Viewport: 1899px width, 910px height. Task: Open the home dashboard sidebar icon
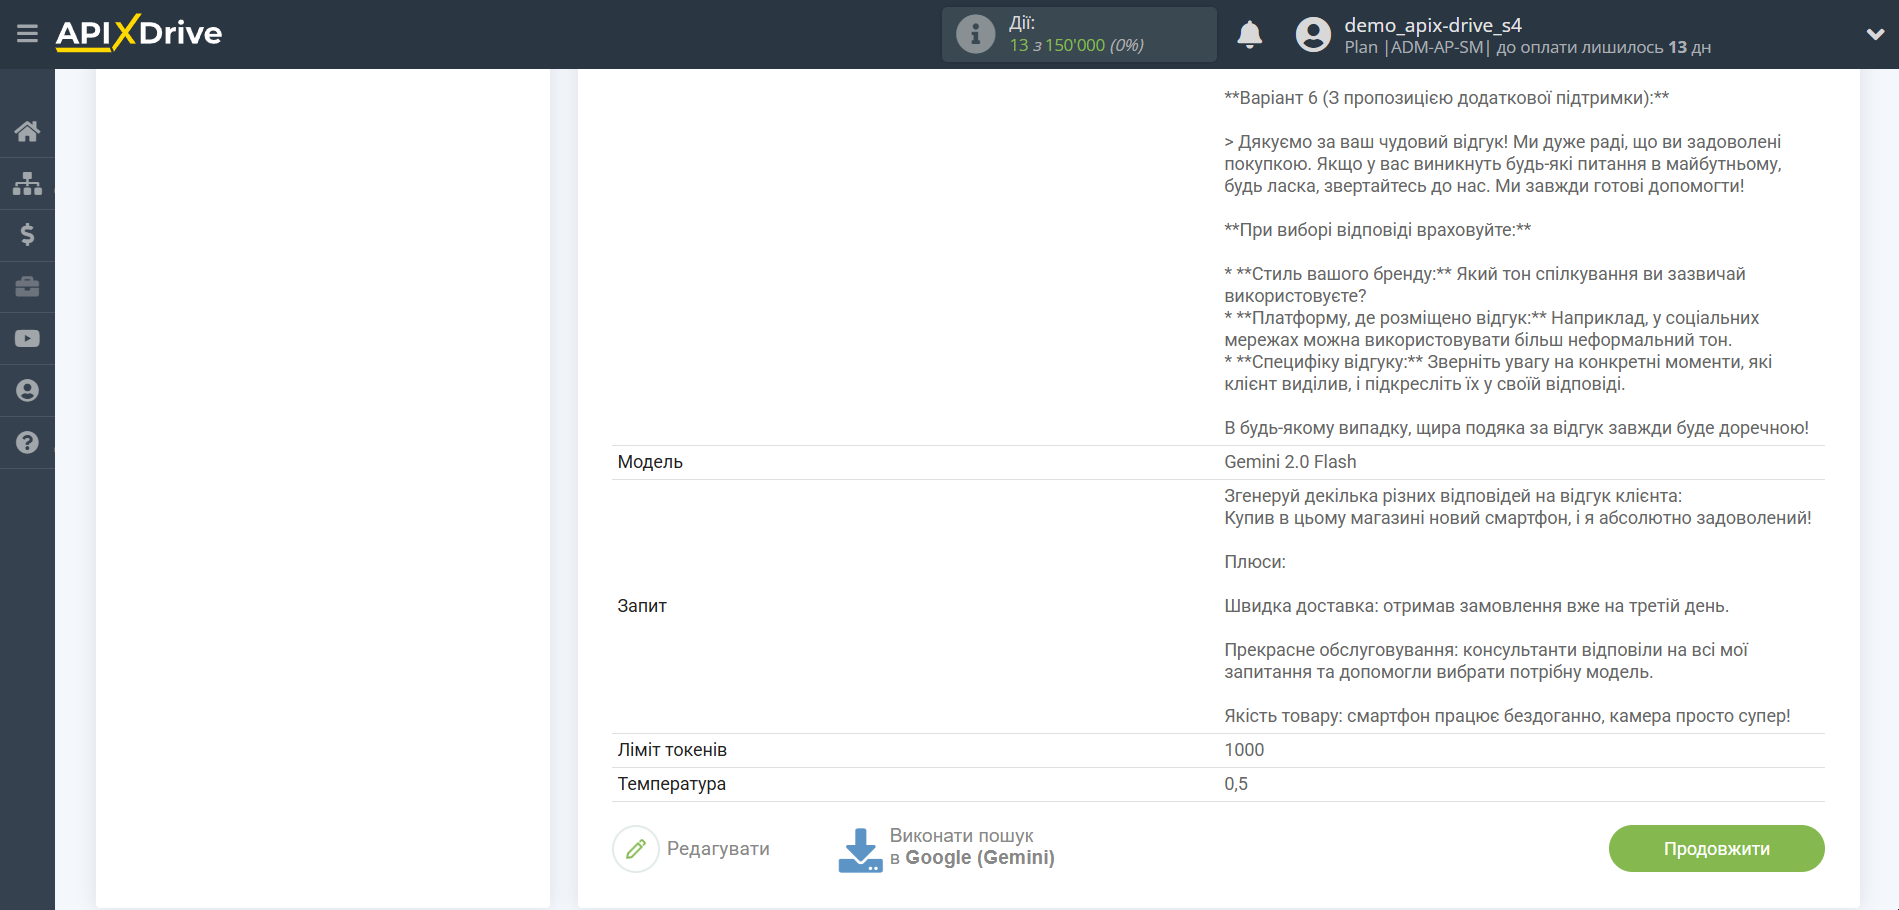coord(27,131)
